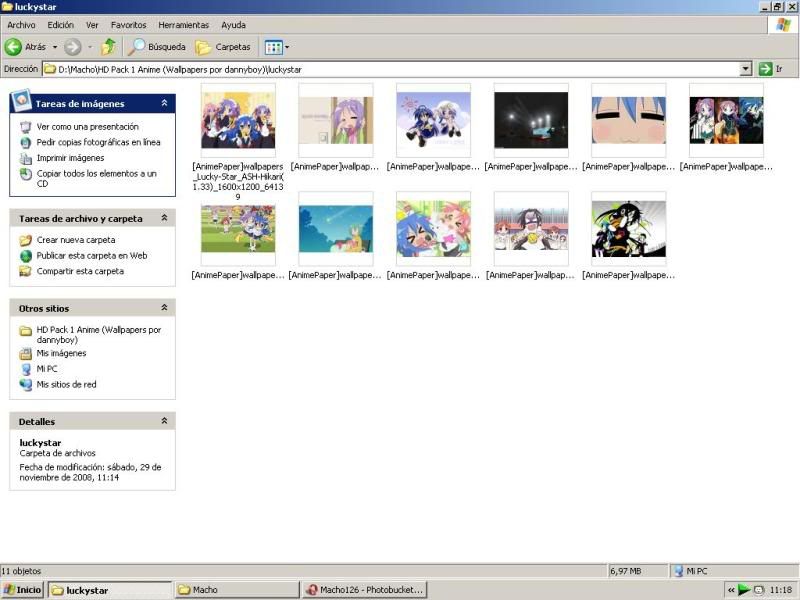
Task: Click Copiar todos los elementos a un CD
Action: (97, 179)
